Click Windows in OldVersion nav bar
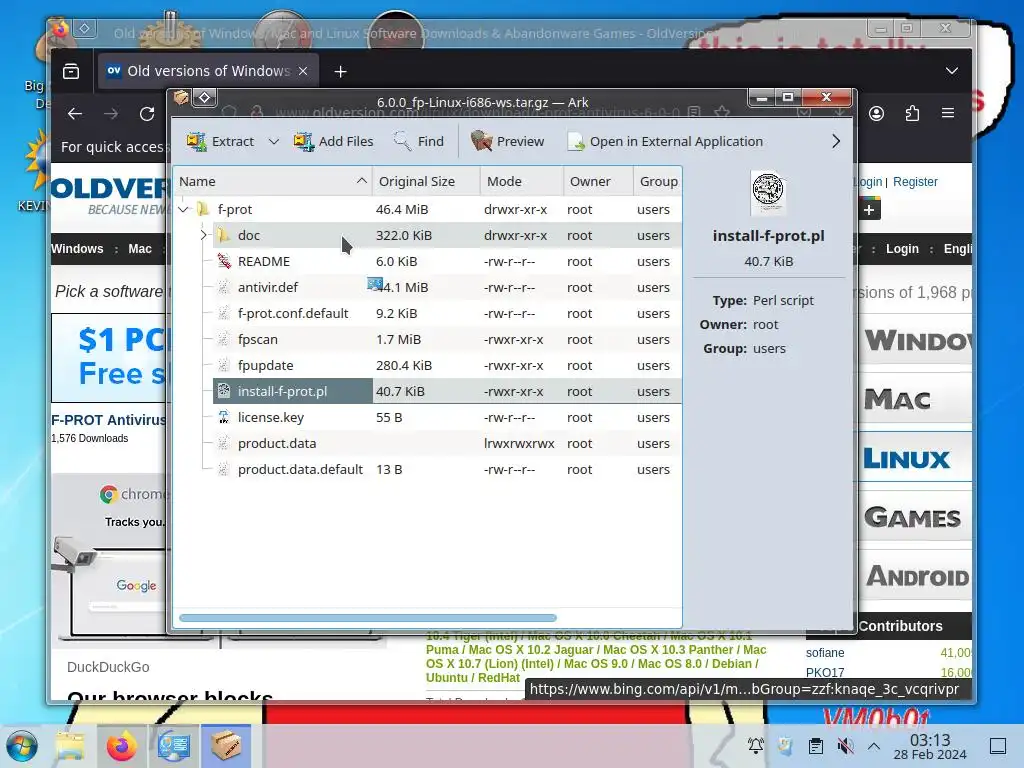Screen dimensions: 1024x768 [77, 249]
